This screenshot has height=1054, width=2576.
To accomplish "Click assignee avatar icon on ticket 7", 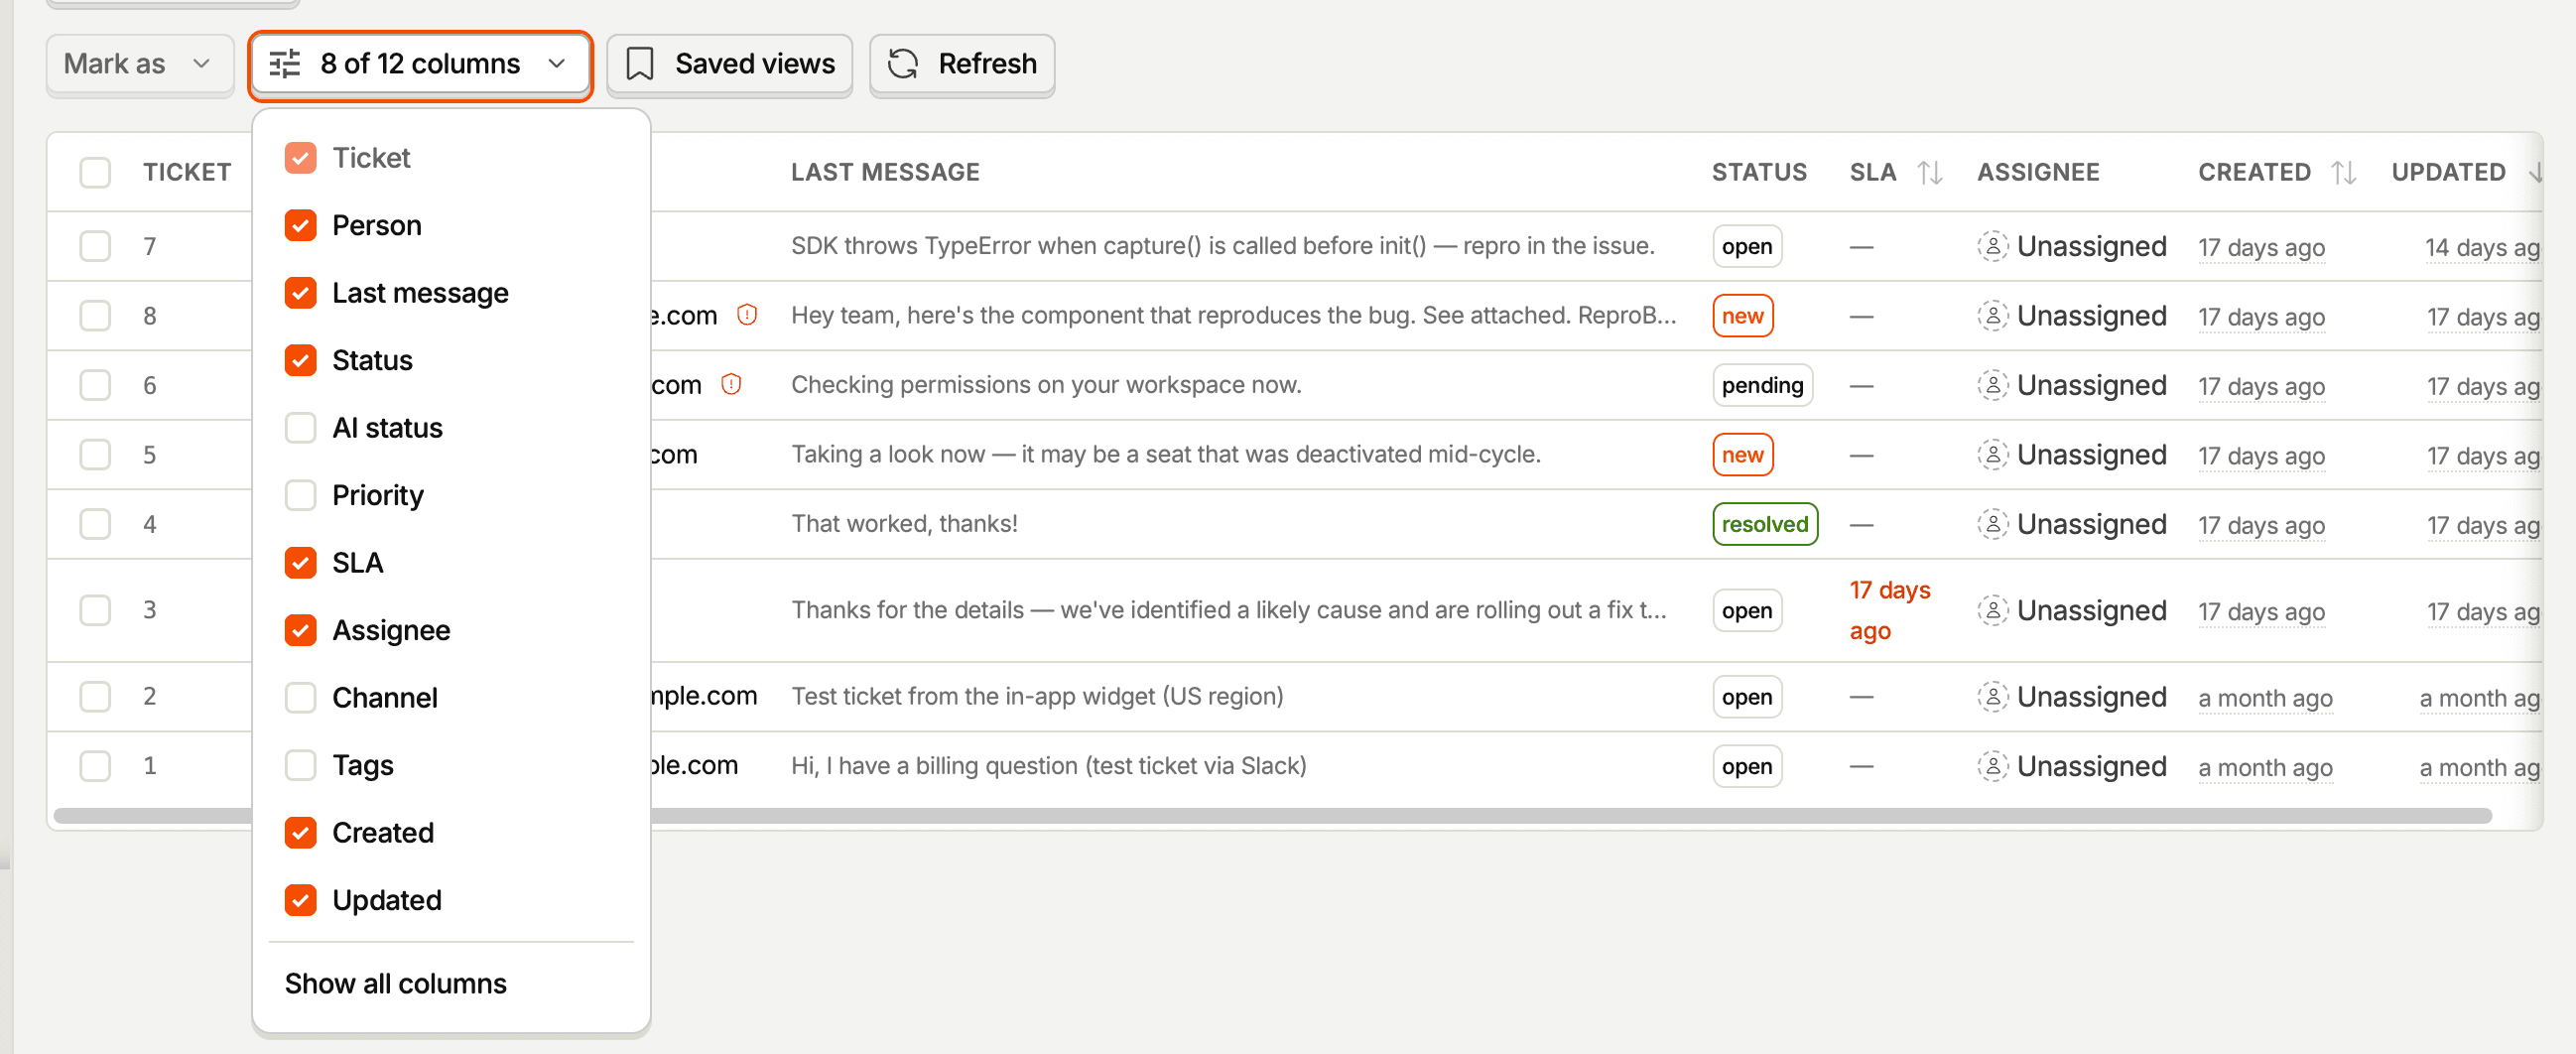I will click(1992, 246).
